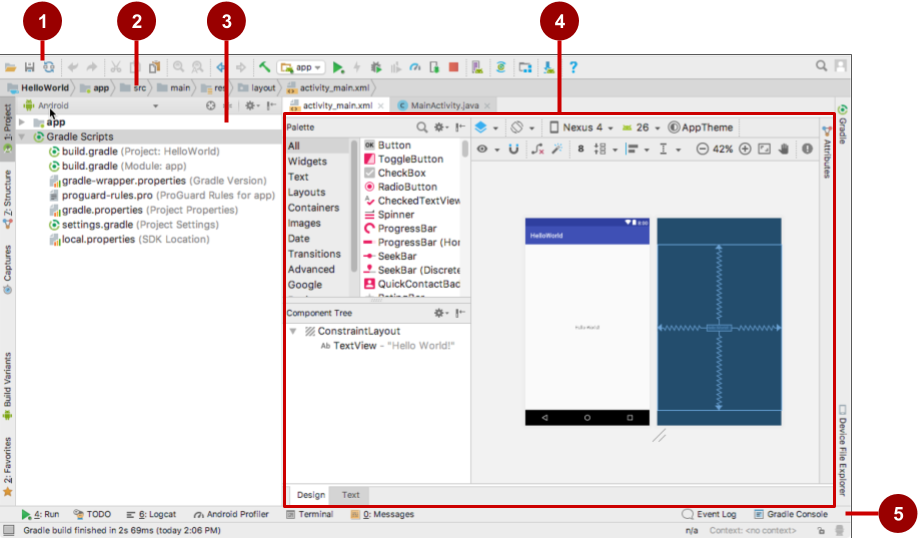This screenshot has width=918, height=538.
Task: Open the Android Profiler gauge icon
Action: (415, 67)
